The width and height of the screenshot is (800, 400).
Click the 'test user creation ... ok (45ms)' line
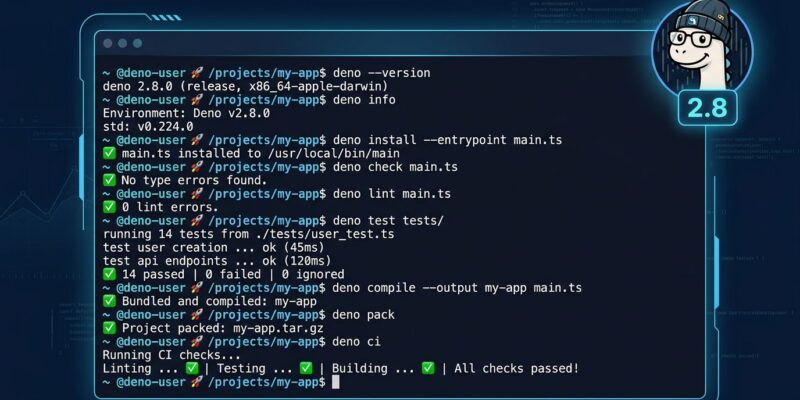click(214, 247)
